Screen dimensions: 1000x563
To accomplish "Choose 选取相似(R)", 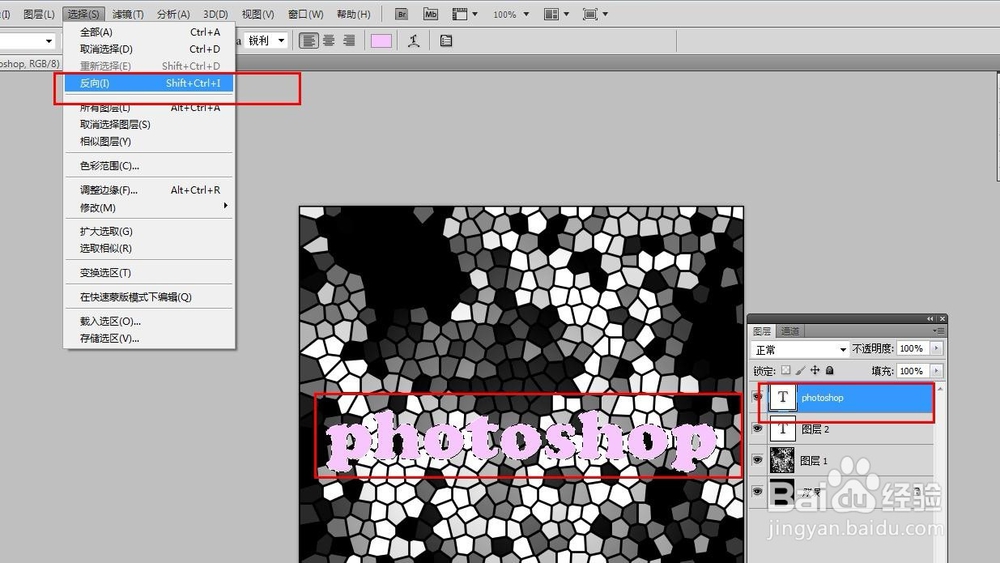I will pos(149,249).
